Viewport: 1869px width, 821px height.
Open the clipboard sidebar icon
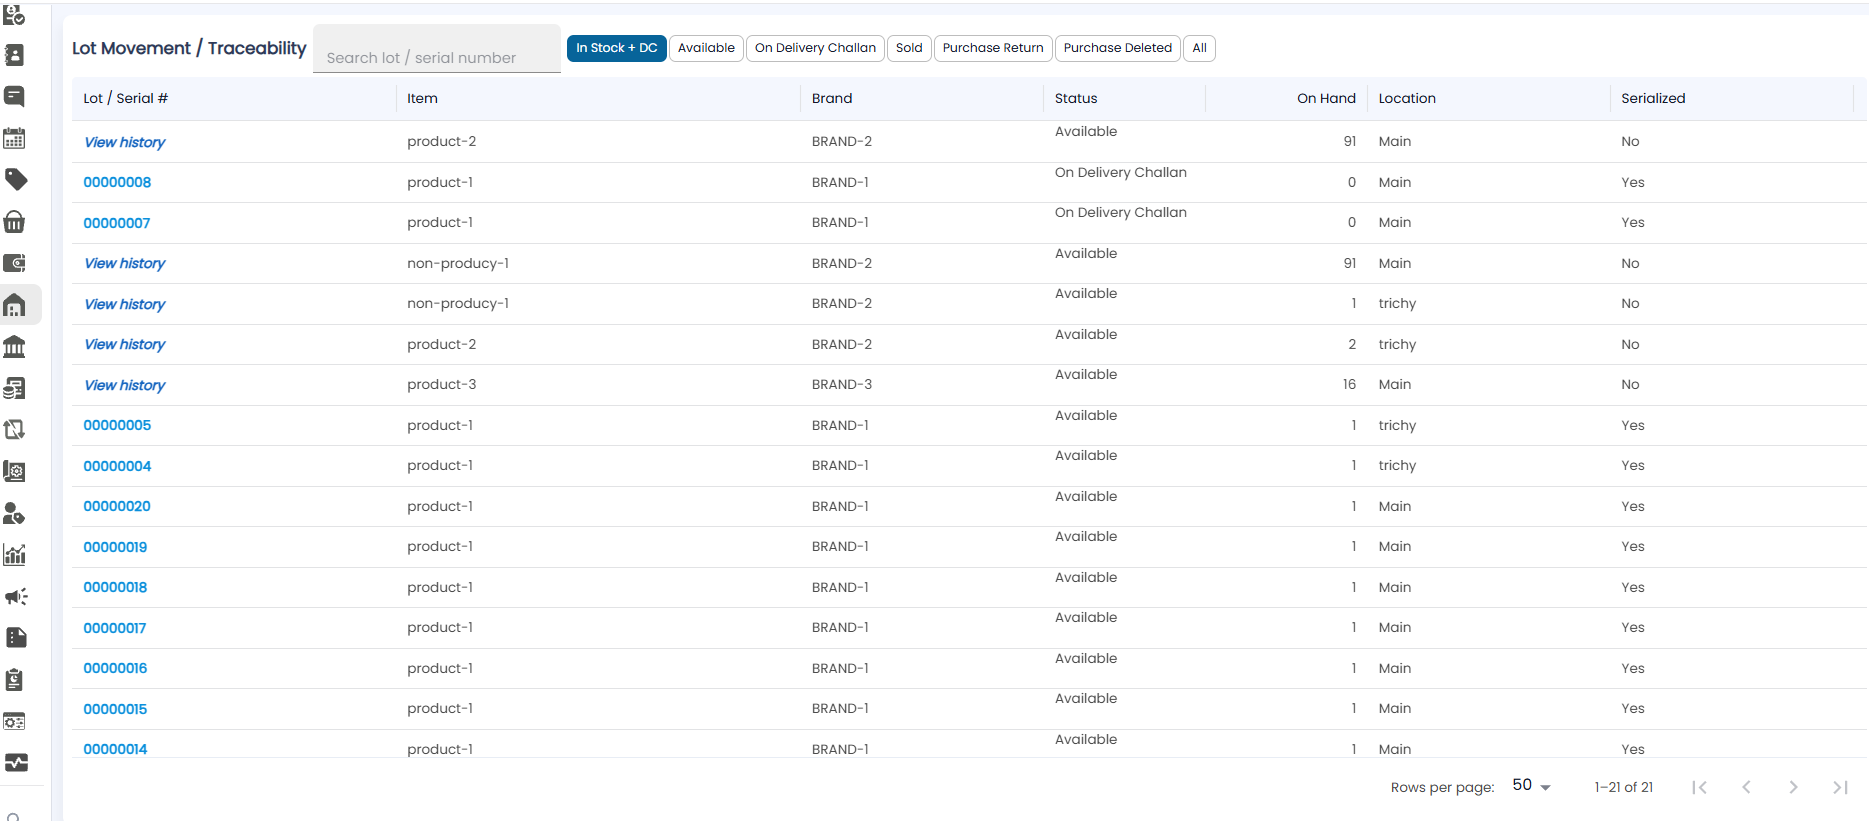click(15, 680)
